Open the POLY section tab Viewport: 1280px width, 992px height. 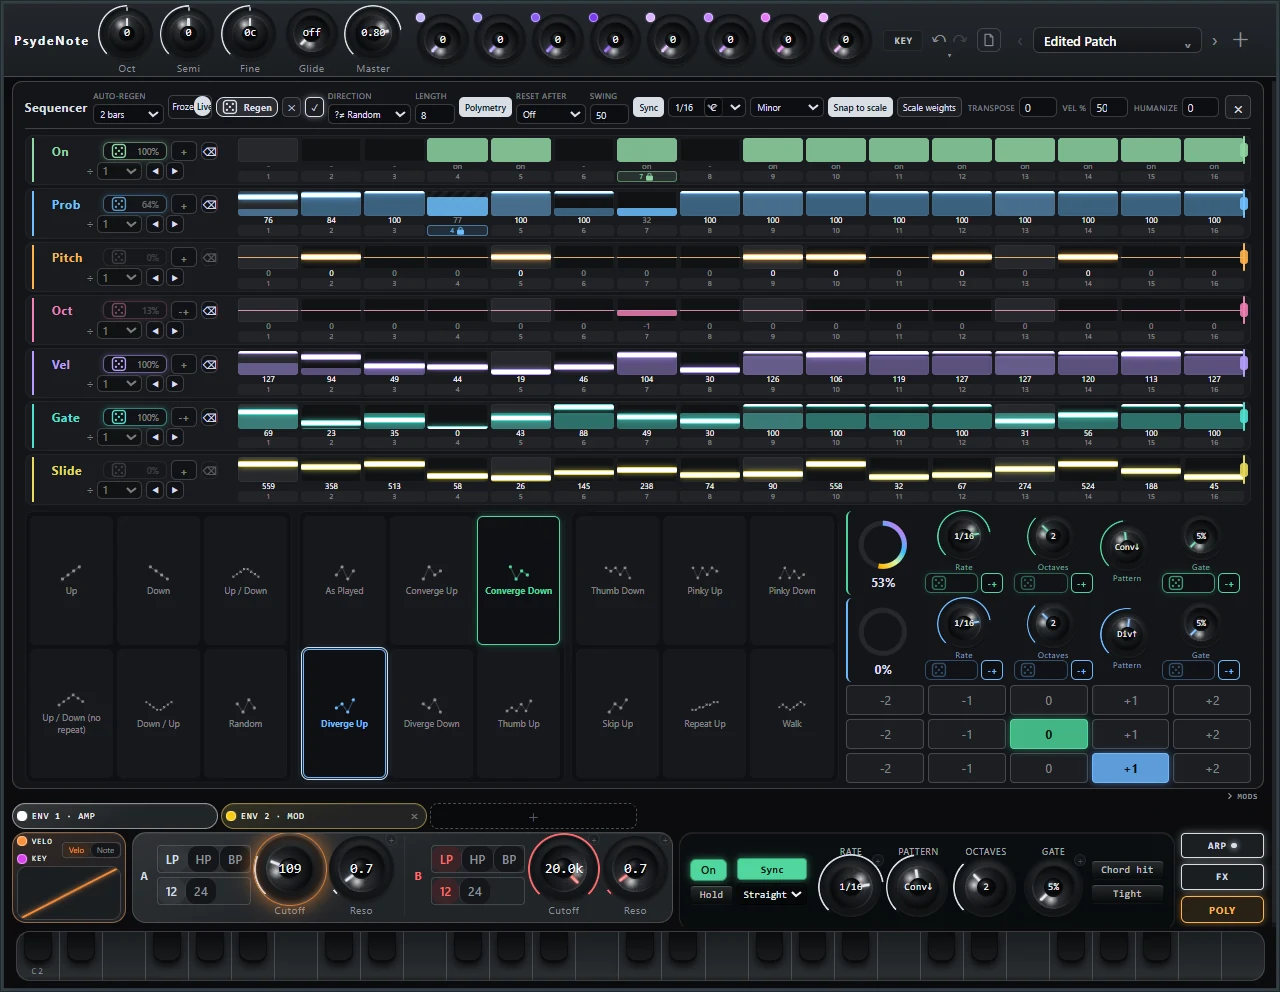click(x=1222, y=910)
